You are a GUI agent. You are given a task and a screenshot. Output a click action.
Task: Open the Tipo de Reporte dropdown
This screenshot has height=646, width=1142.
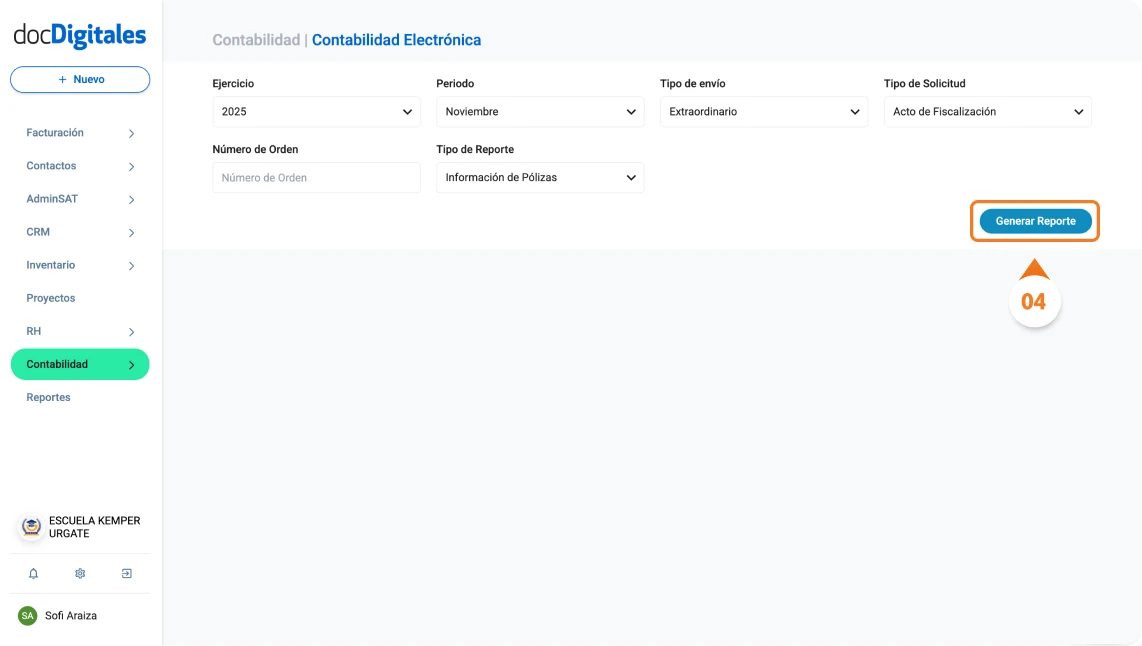click(540, 177)
